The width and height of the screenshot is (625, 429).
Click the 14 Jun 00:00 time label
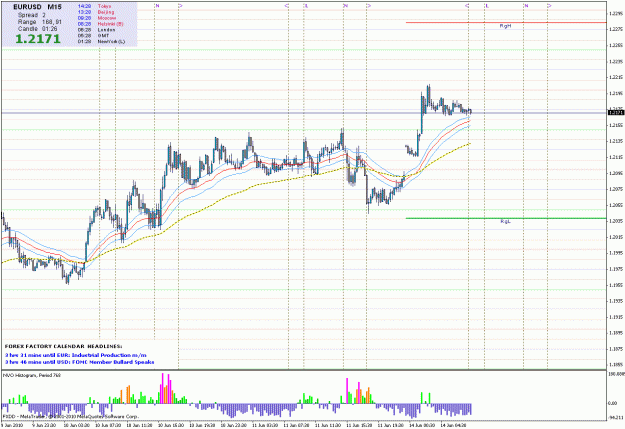coord(423,425)
